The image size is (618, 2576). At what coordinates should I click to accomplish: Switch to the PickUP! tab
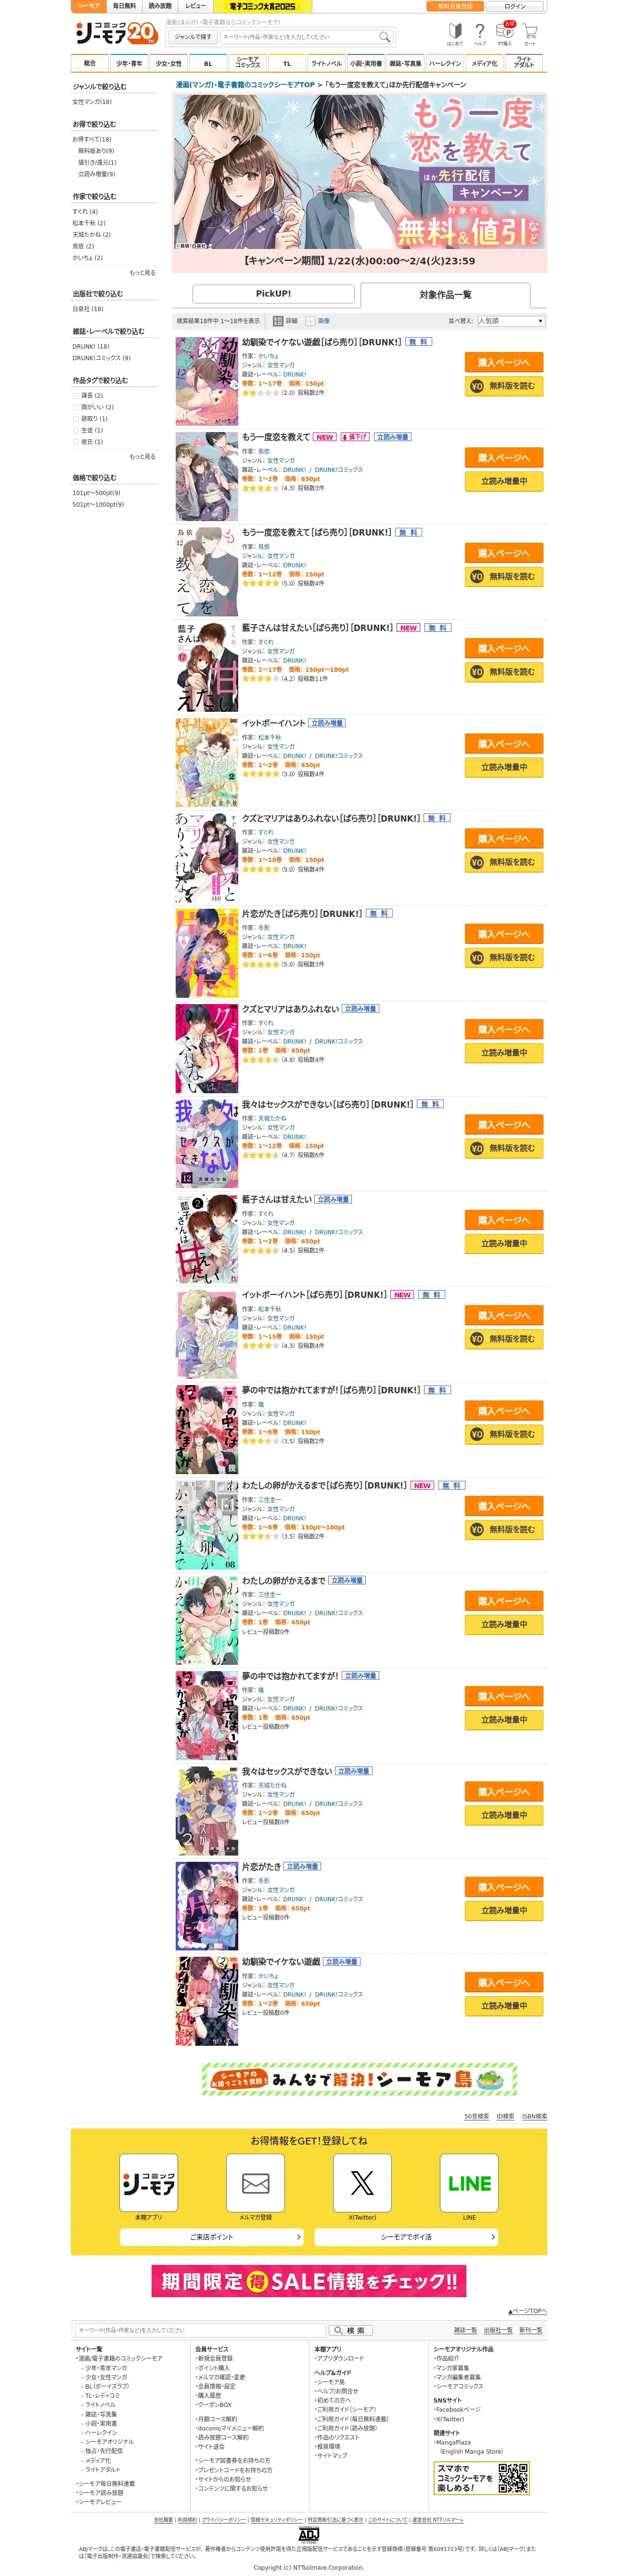point(273,294)
